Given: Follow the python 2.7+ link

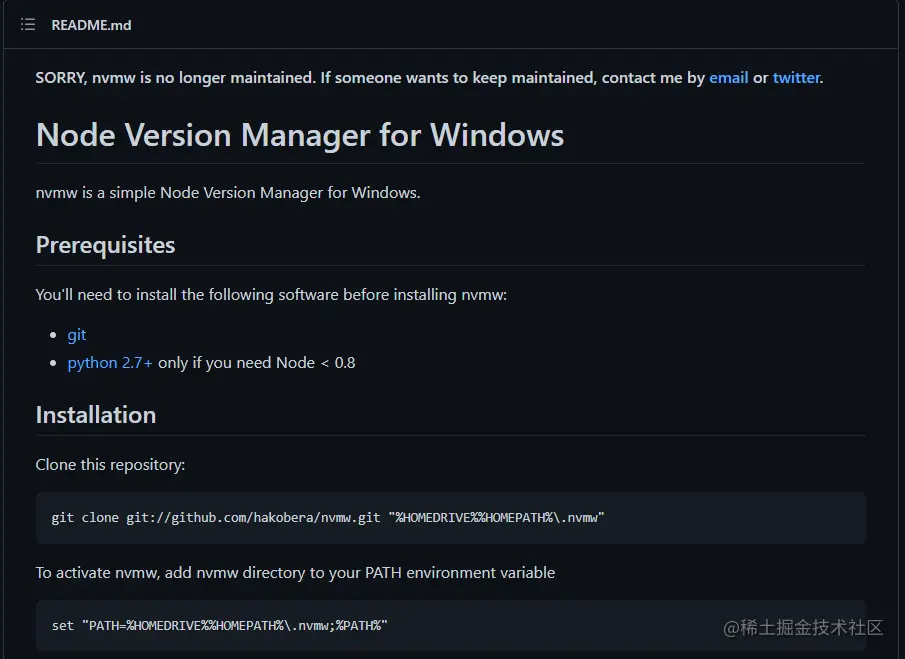Looking at the screenshot, I should [x=110, y=362].
